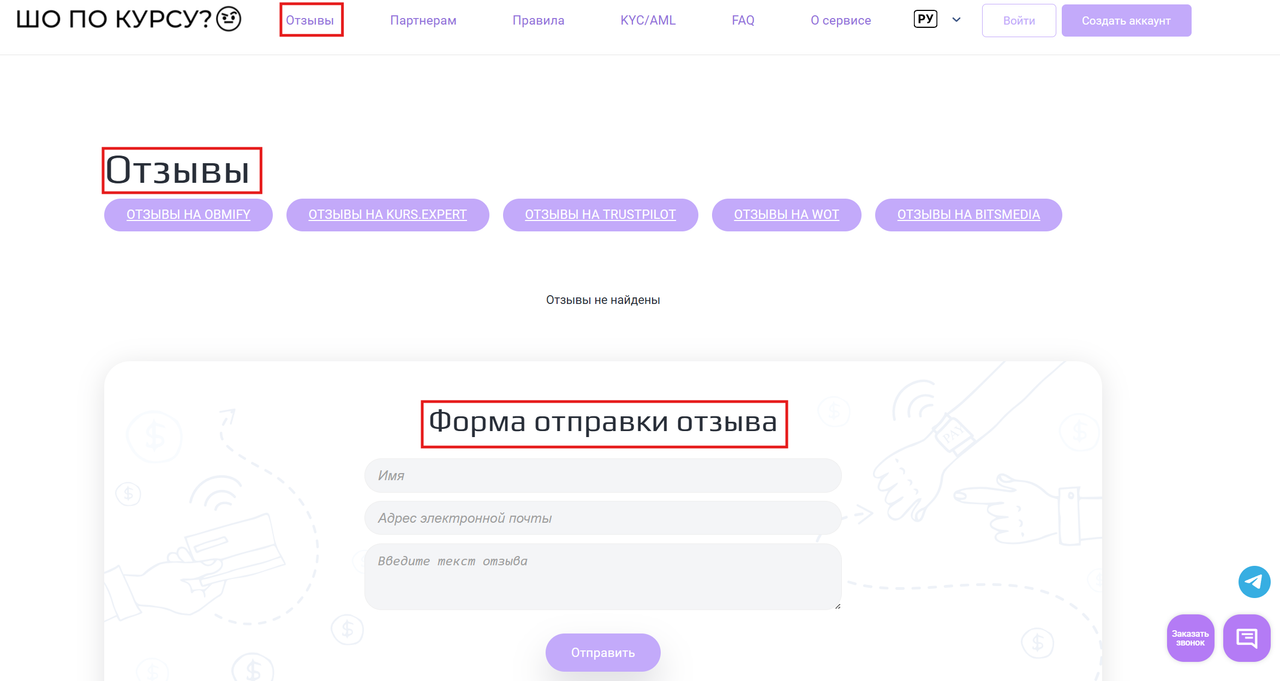Open ОТЗЫВЫ НА TRUSTPILOT link

tap(600, 215)
